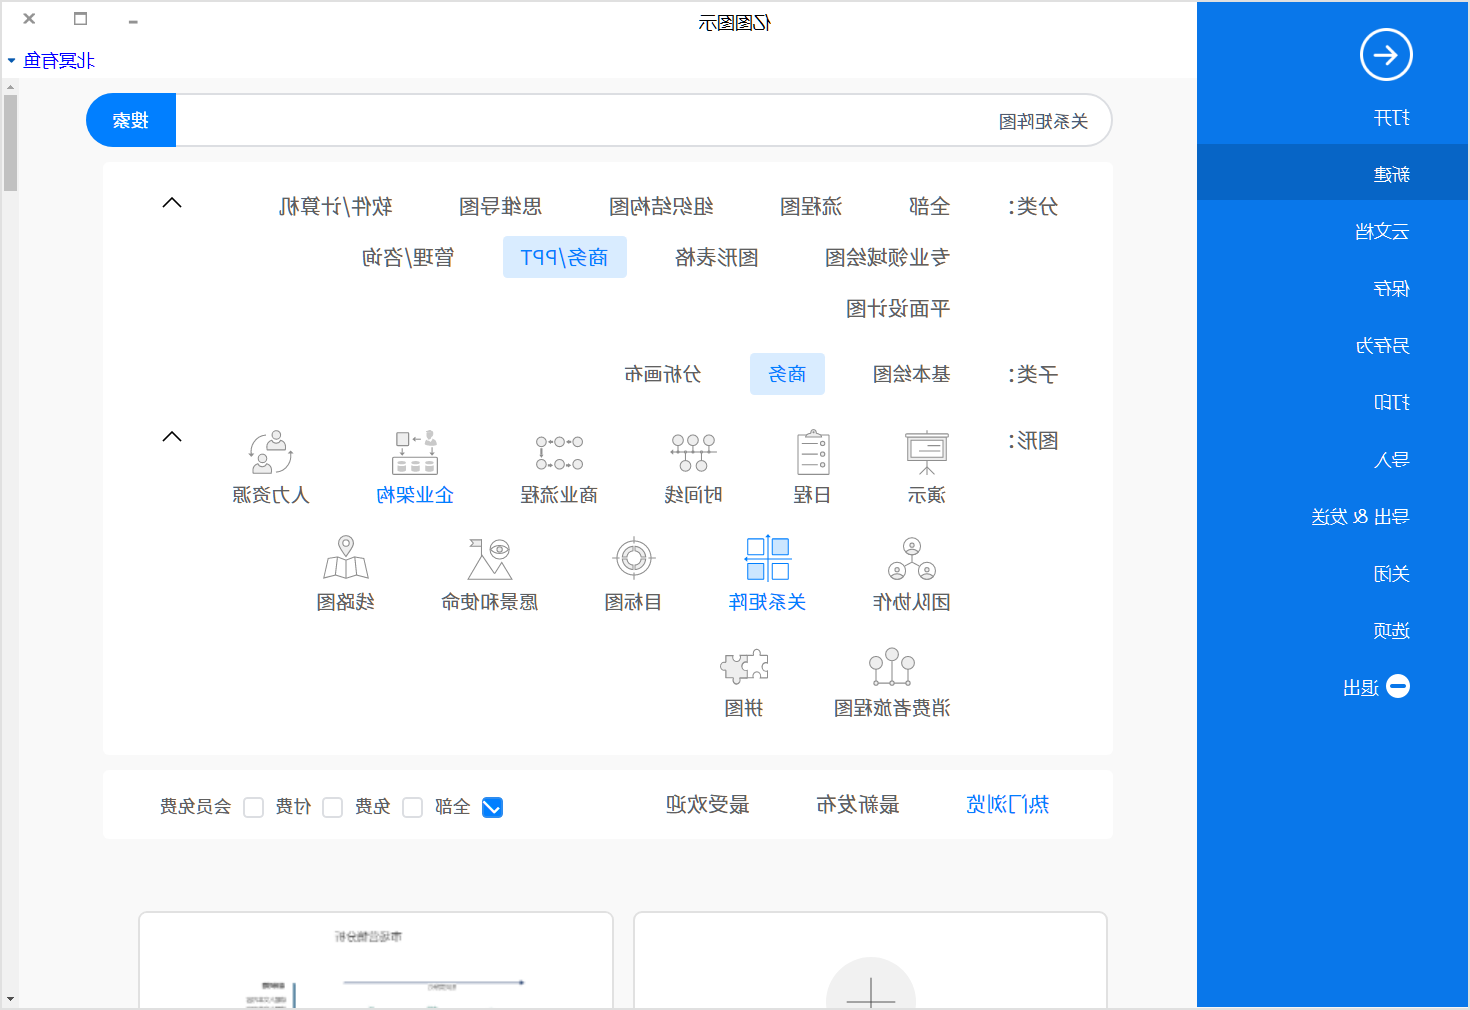This screenshot has height=1010, width=1470.
Task: Select the 企业架构 enterprise architecture icon
Action: coord(415,453)
